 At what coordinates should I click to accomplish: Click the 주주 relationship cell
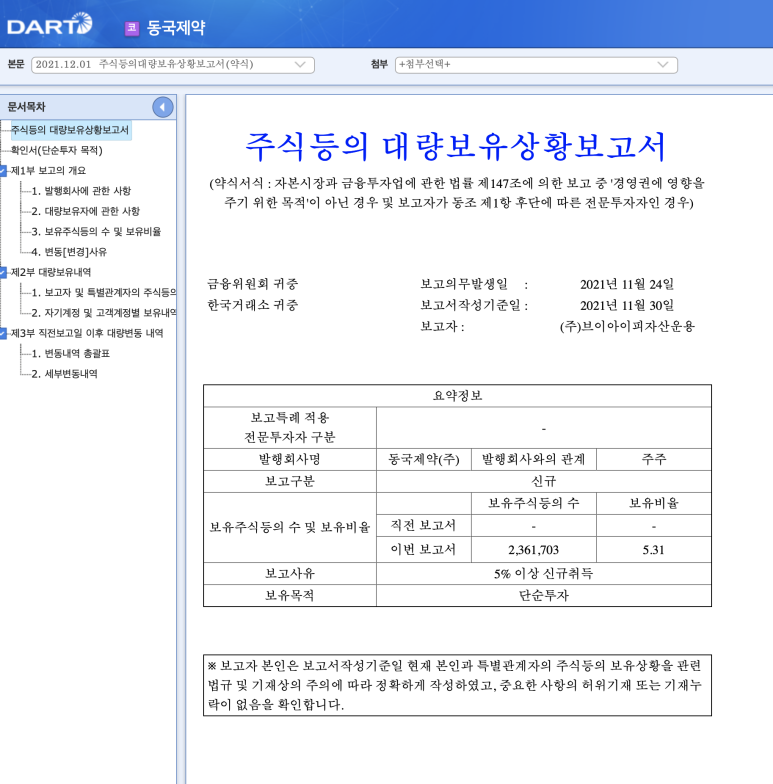click(x=654, y=460)
